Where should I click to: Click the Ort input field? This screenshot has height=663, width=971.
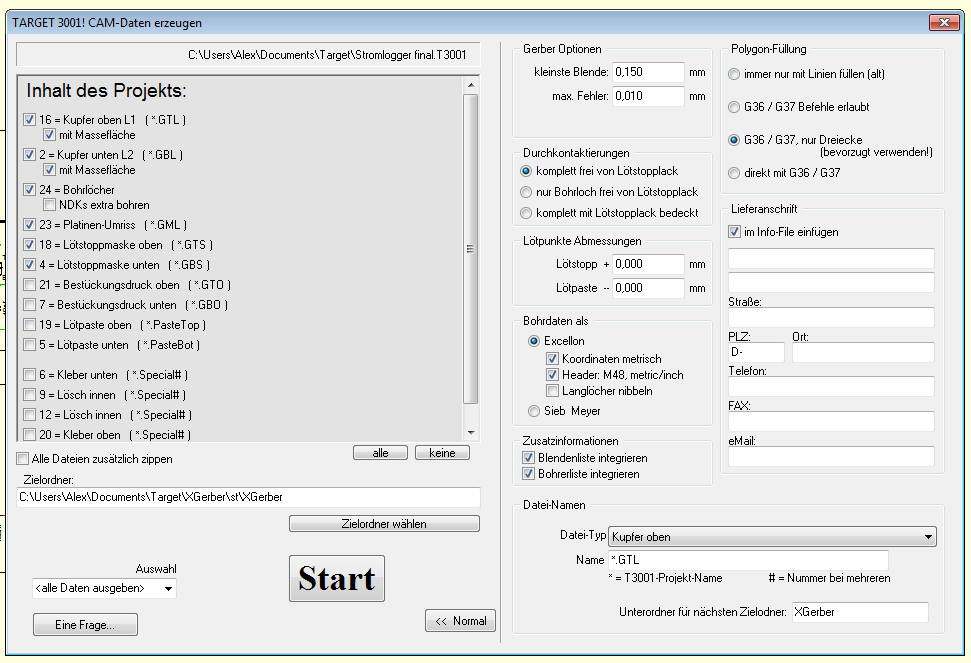[863, 352]
